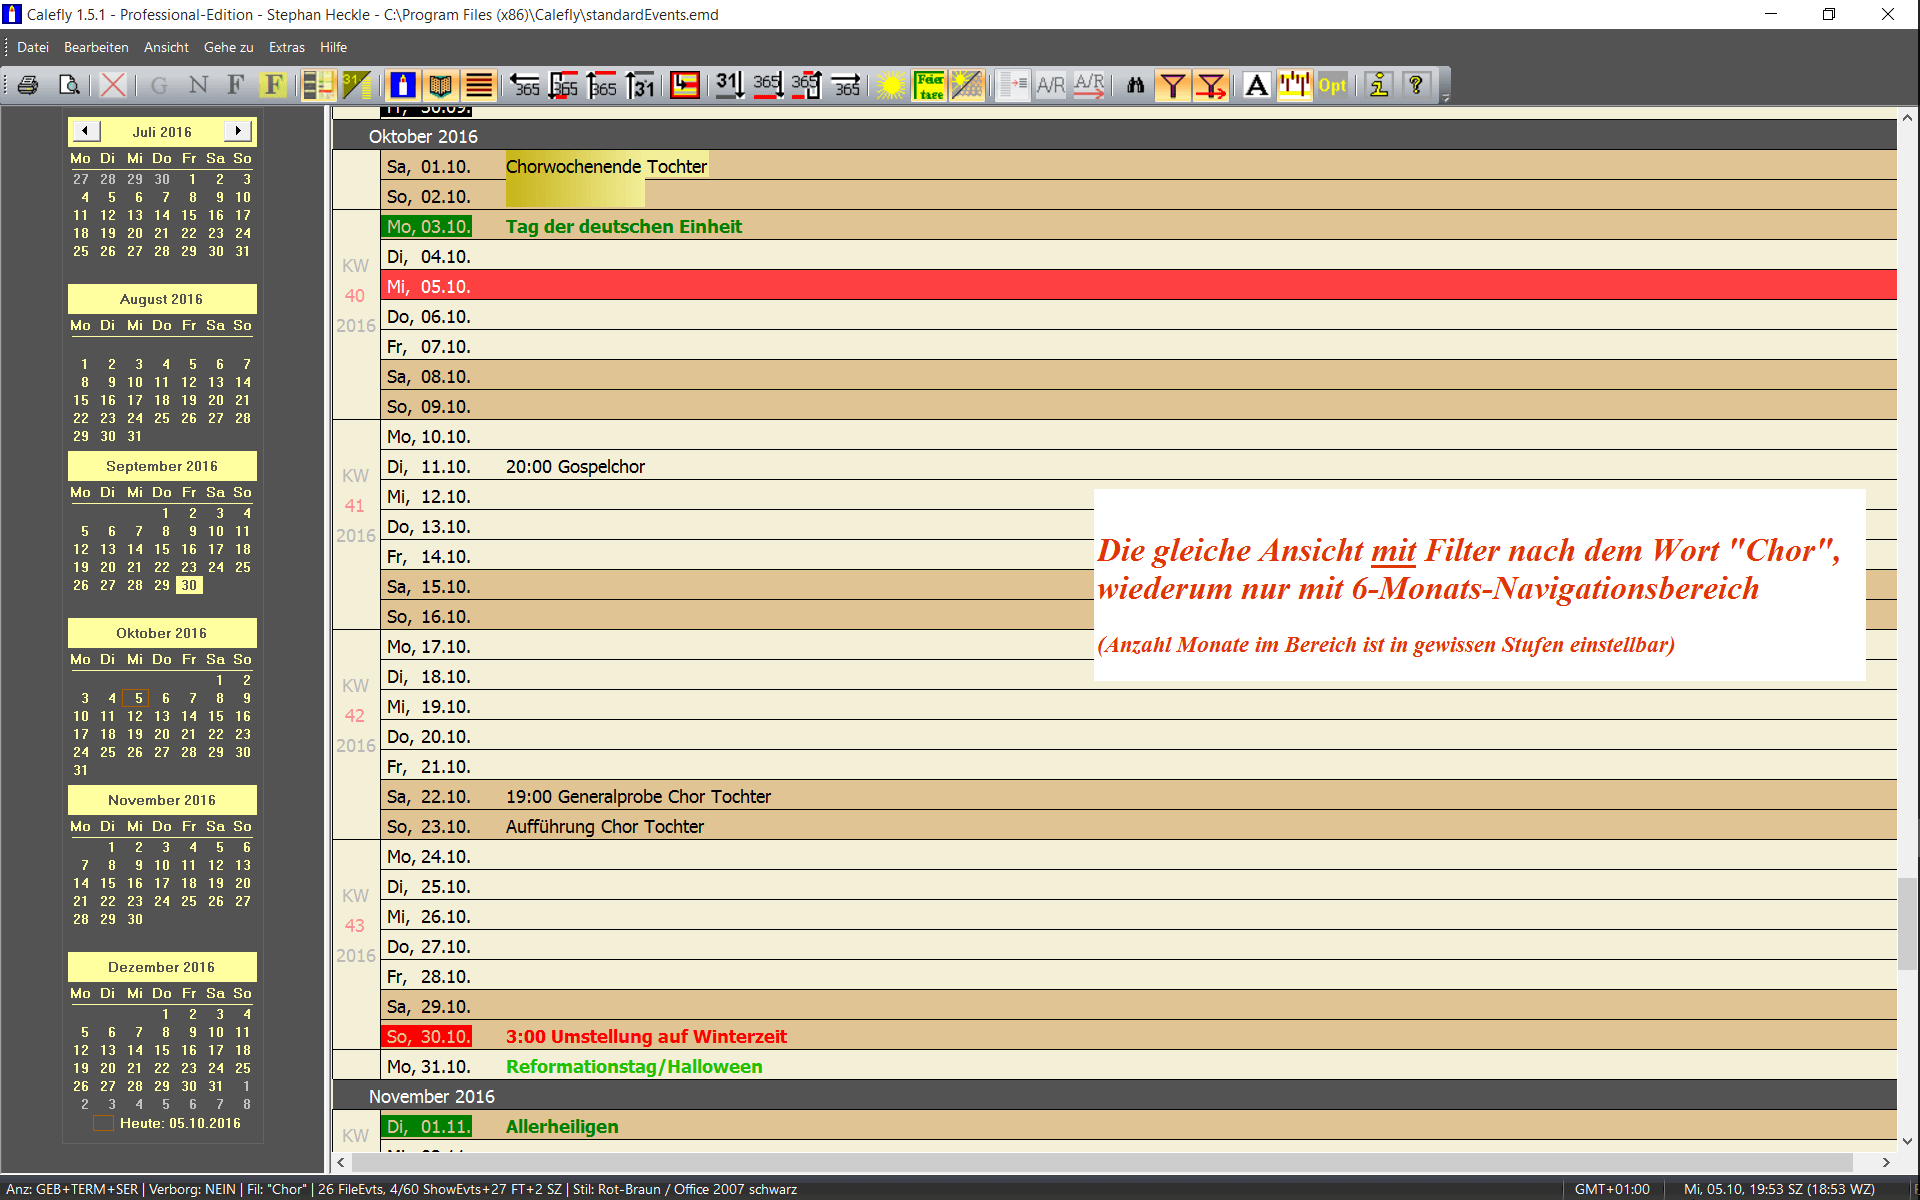Screen dimensions: 1920x1200
Task: Click the horizontal scrollbar right arrow
Action: (x=1886, y=1162)
